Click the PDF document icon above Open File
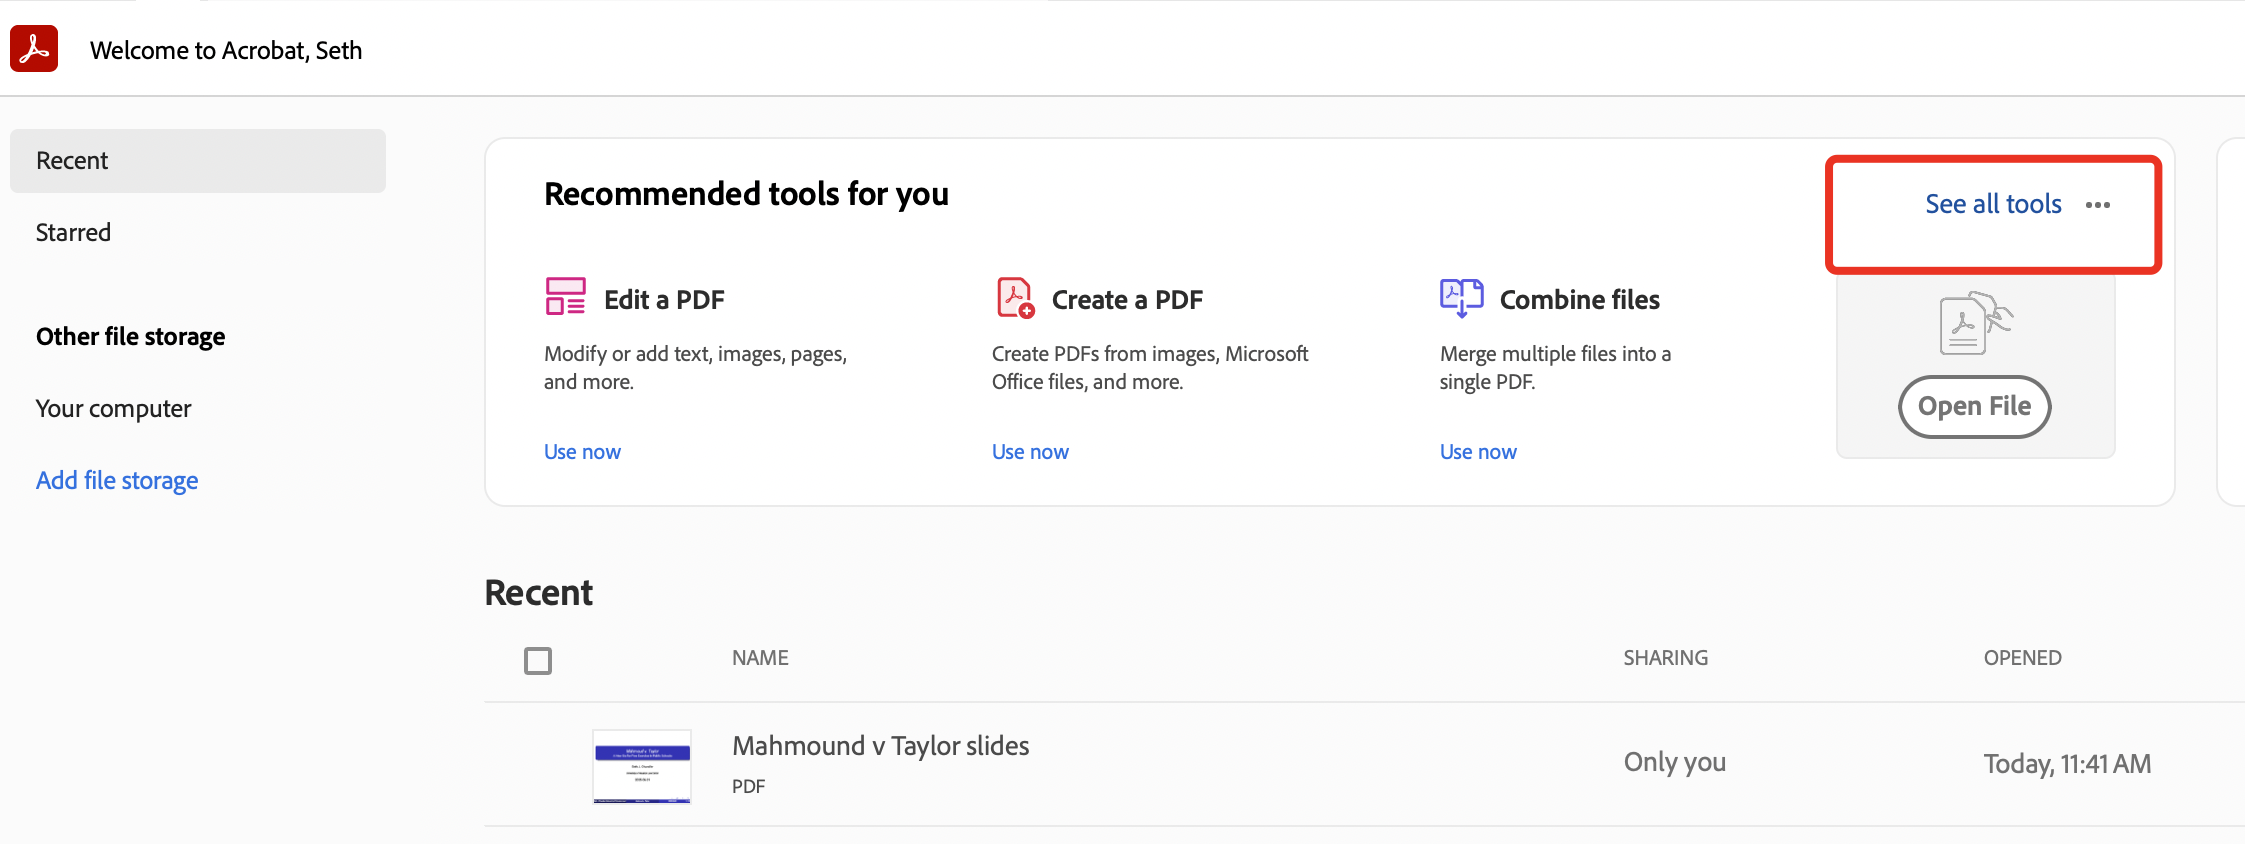The width and height of the screenshot is (2245, 844). click(x=1975, y=323)
